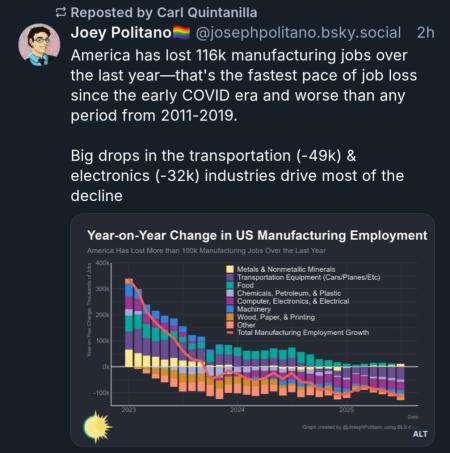Click the sun logo in chart corner
450x453 pixels.
click(x=96, y=427)
